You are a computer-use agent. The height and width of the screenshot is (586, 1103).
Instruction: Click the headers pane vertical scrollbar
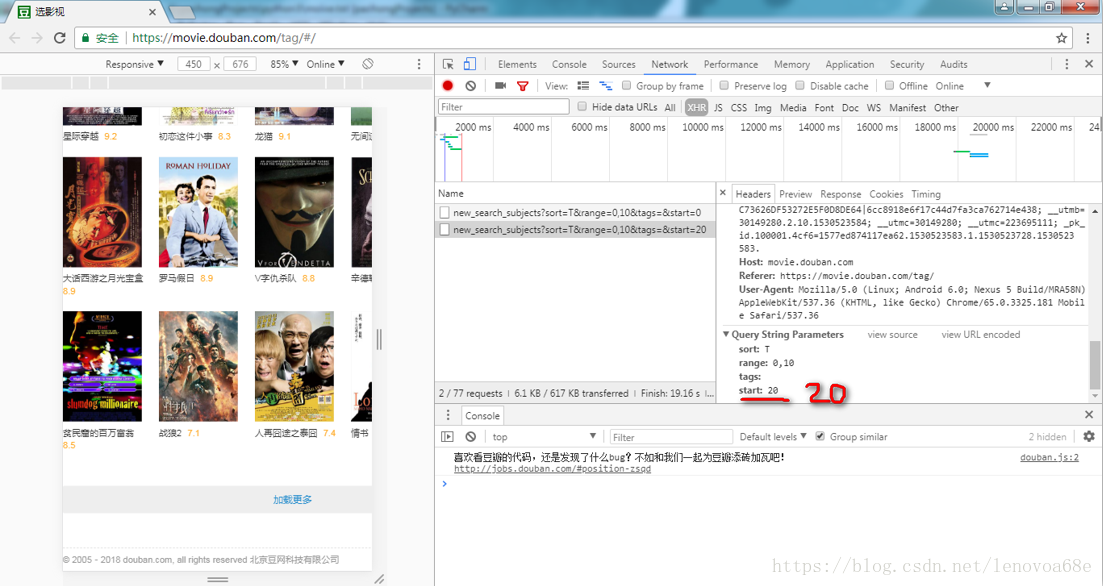(x=1095, y=364)
